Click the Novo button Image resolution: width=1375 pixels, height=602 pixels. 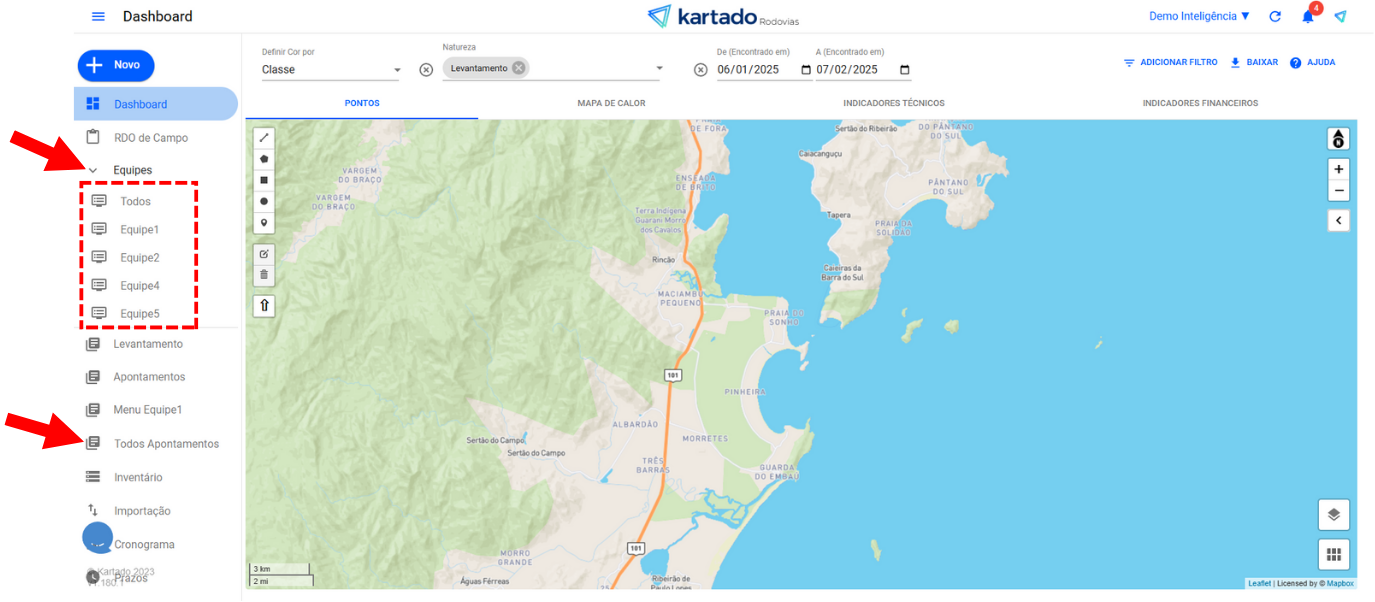click(x=116, y=65)
